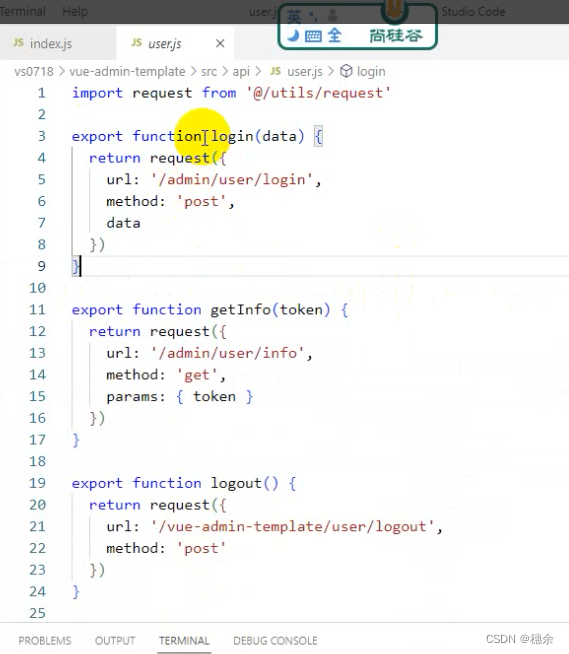The image size is (569, 654).
Task: Click line number 19 in gutter
Action: 37,483
